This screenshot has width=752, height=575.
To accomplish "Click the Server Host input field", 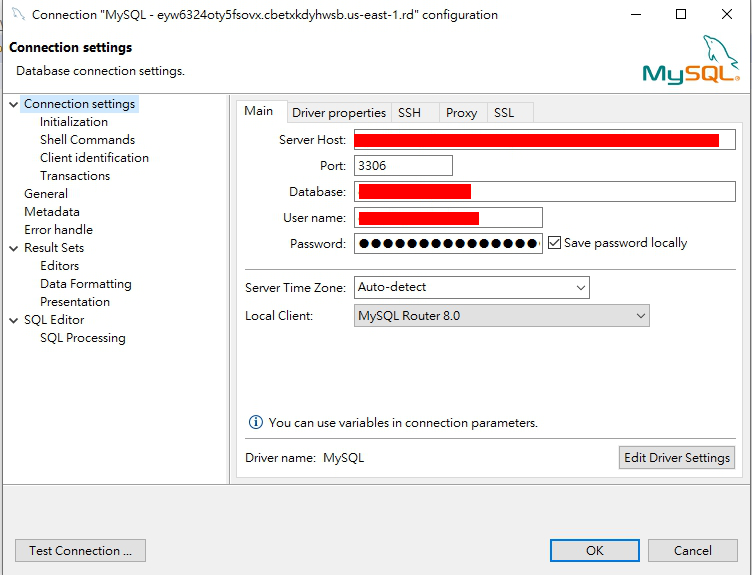I will 544,140.
